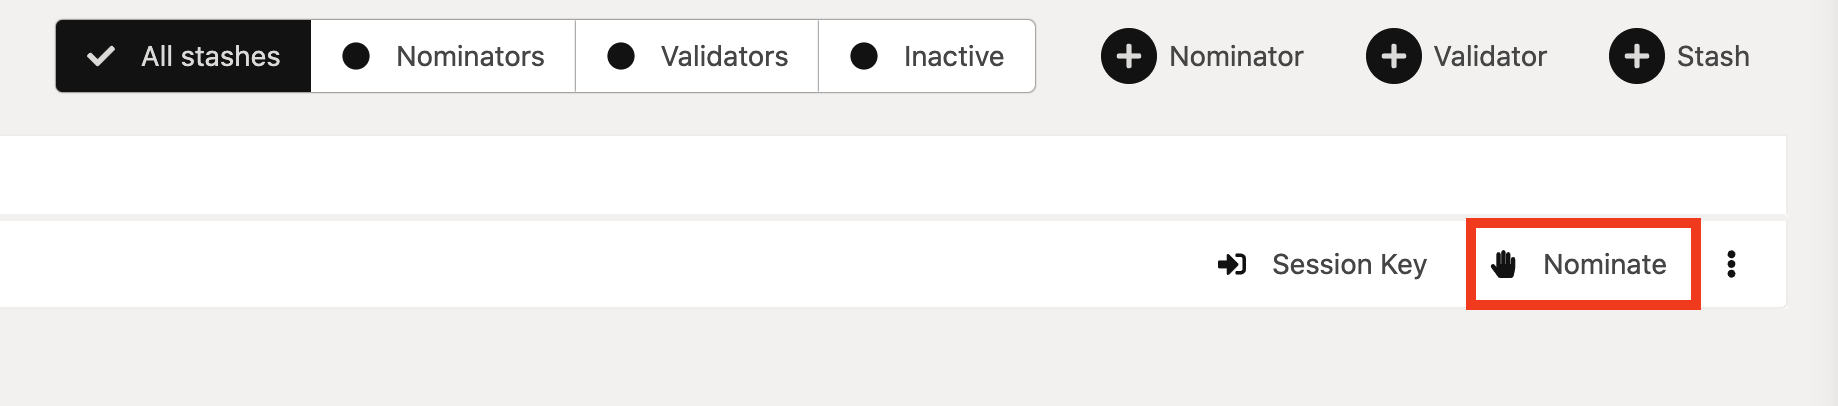
Task: Click the Session Key arrow icon
Action: tap(1231, 264)
